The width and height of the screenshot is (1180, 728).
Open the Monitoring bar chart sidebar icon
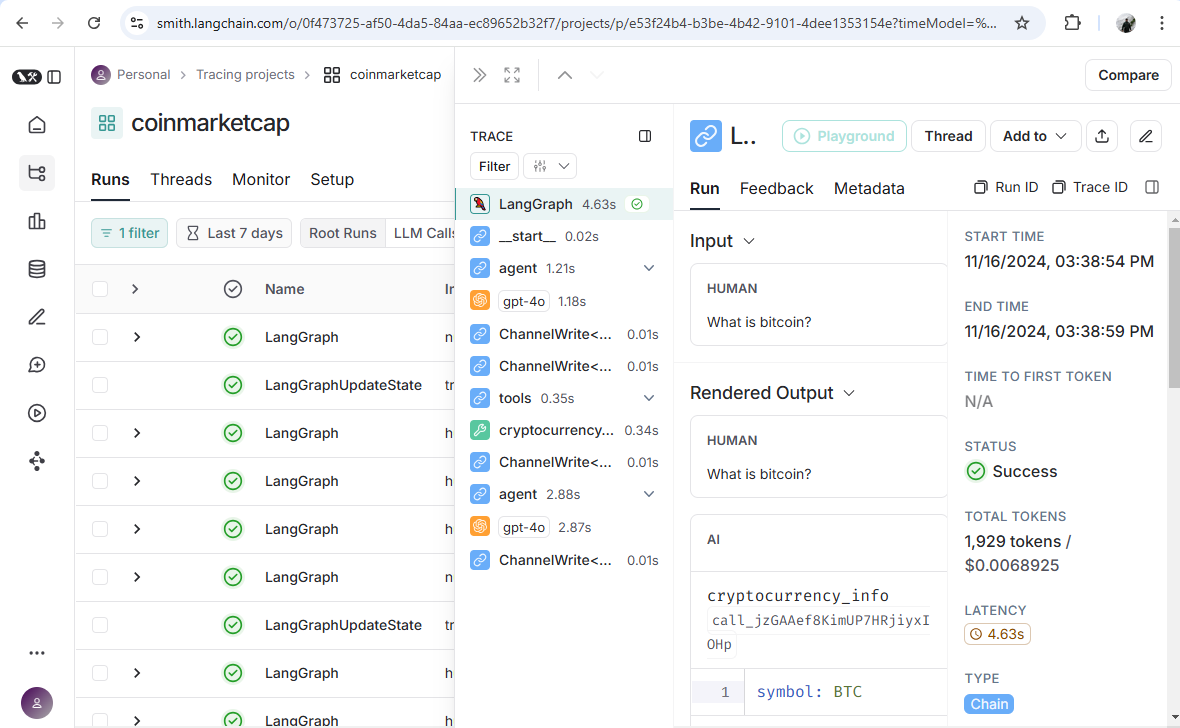(37, 221)
